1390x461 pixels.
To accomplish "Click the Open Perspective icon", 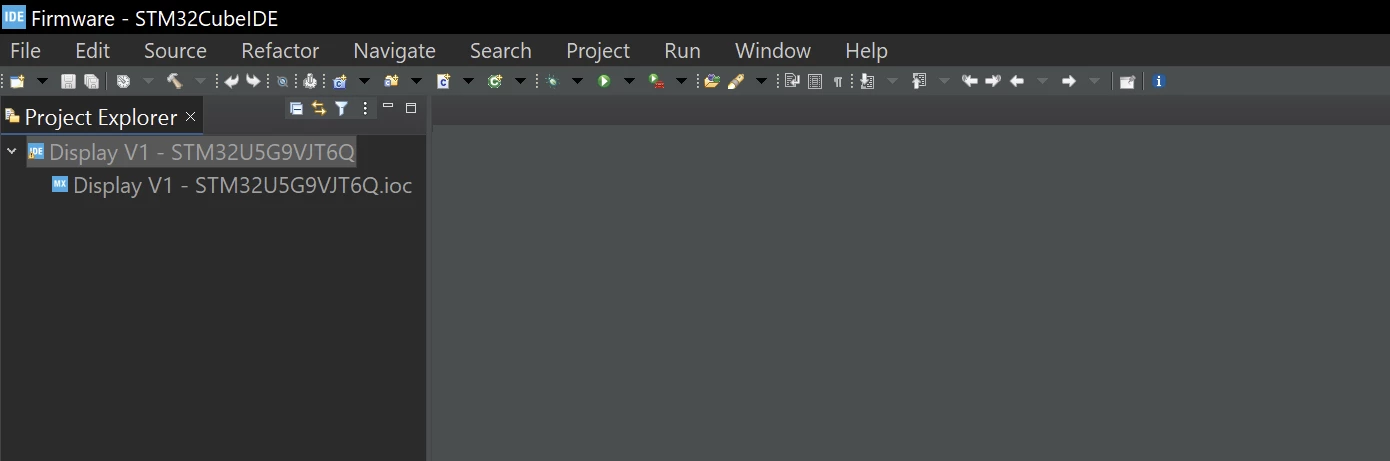I will coord(1127,81).
